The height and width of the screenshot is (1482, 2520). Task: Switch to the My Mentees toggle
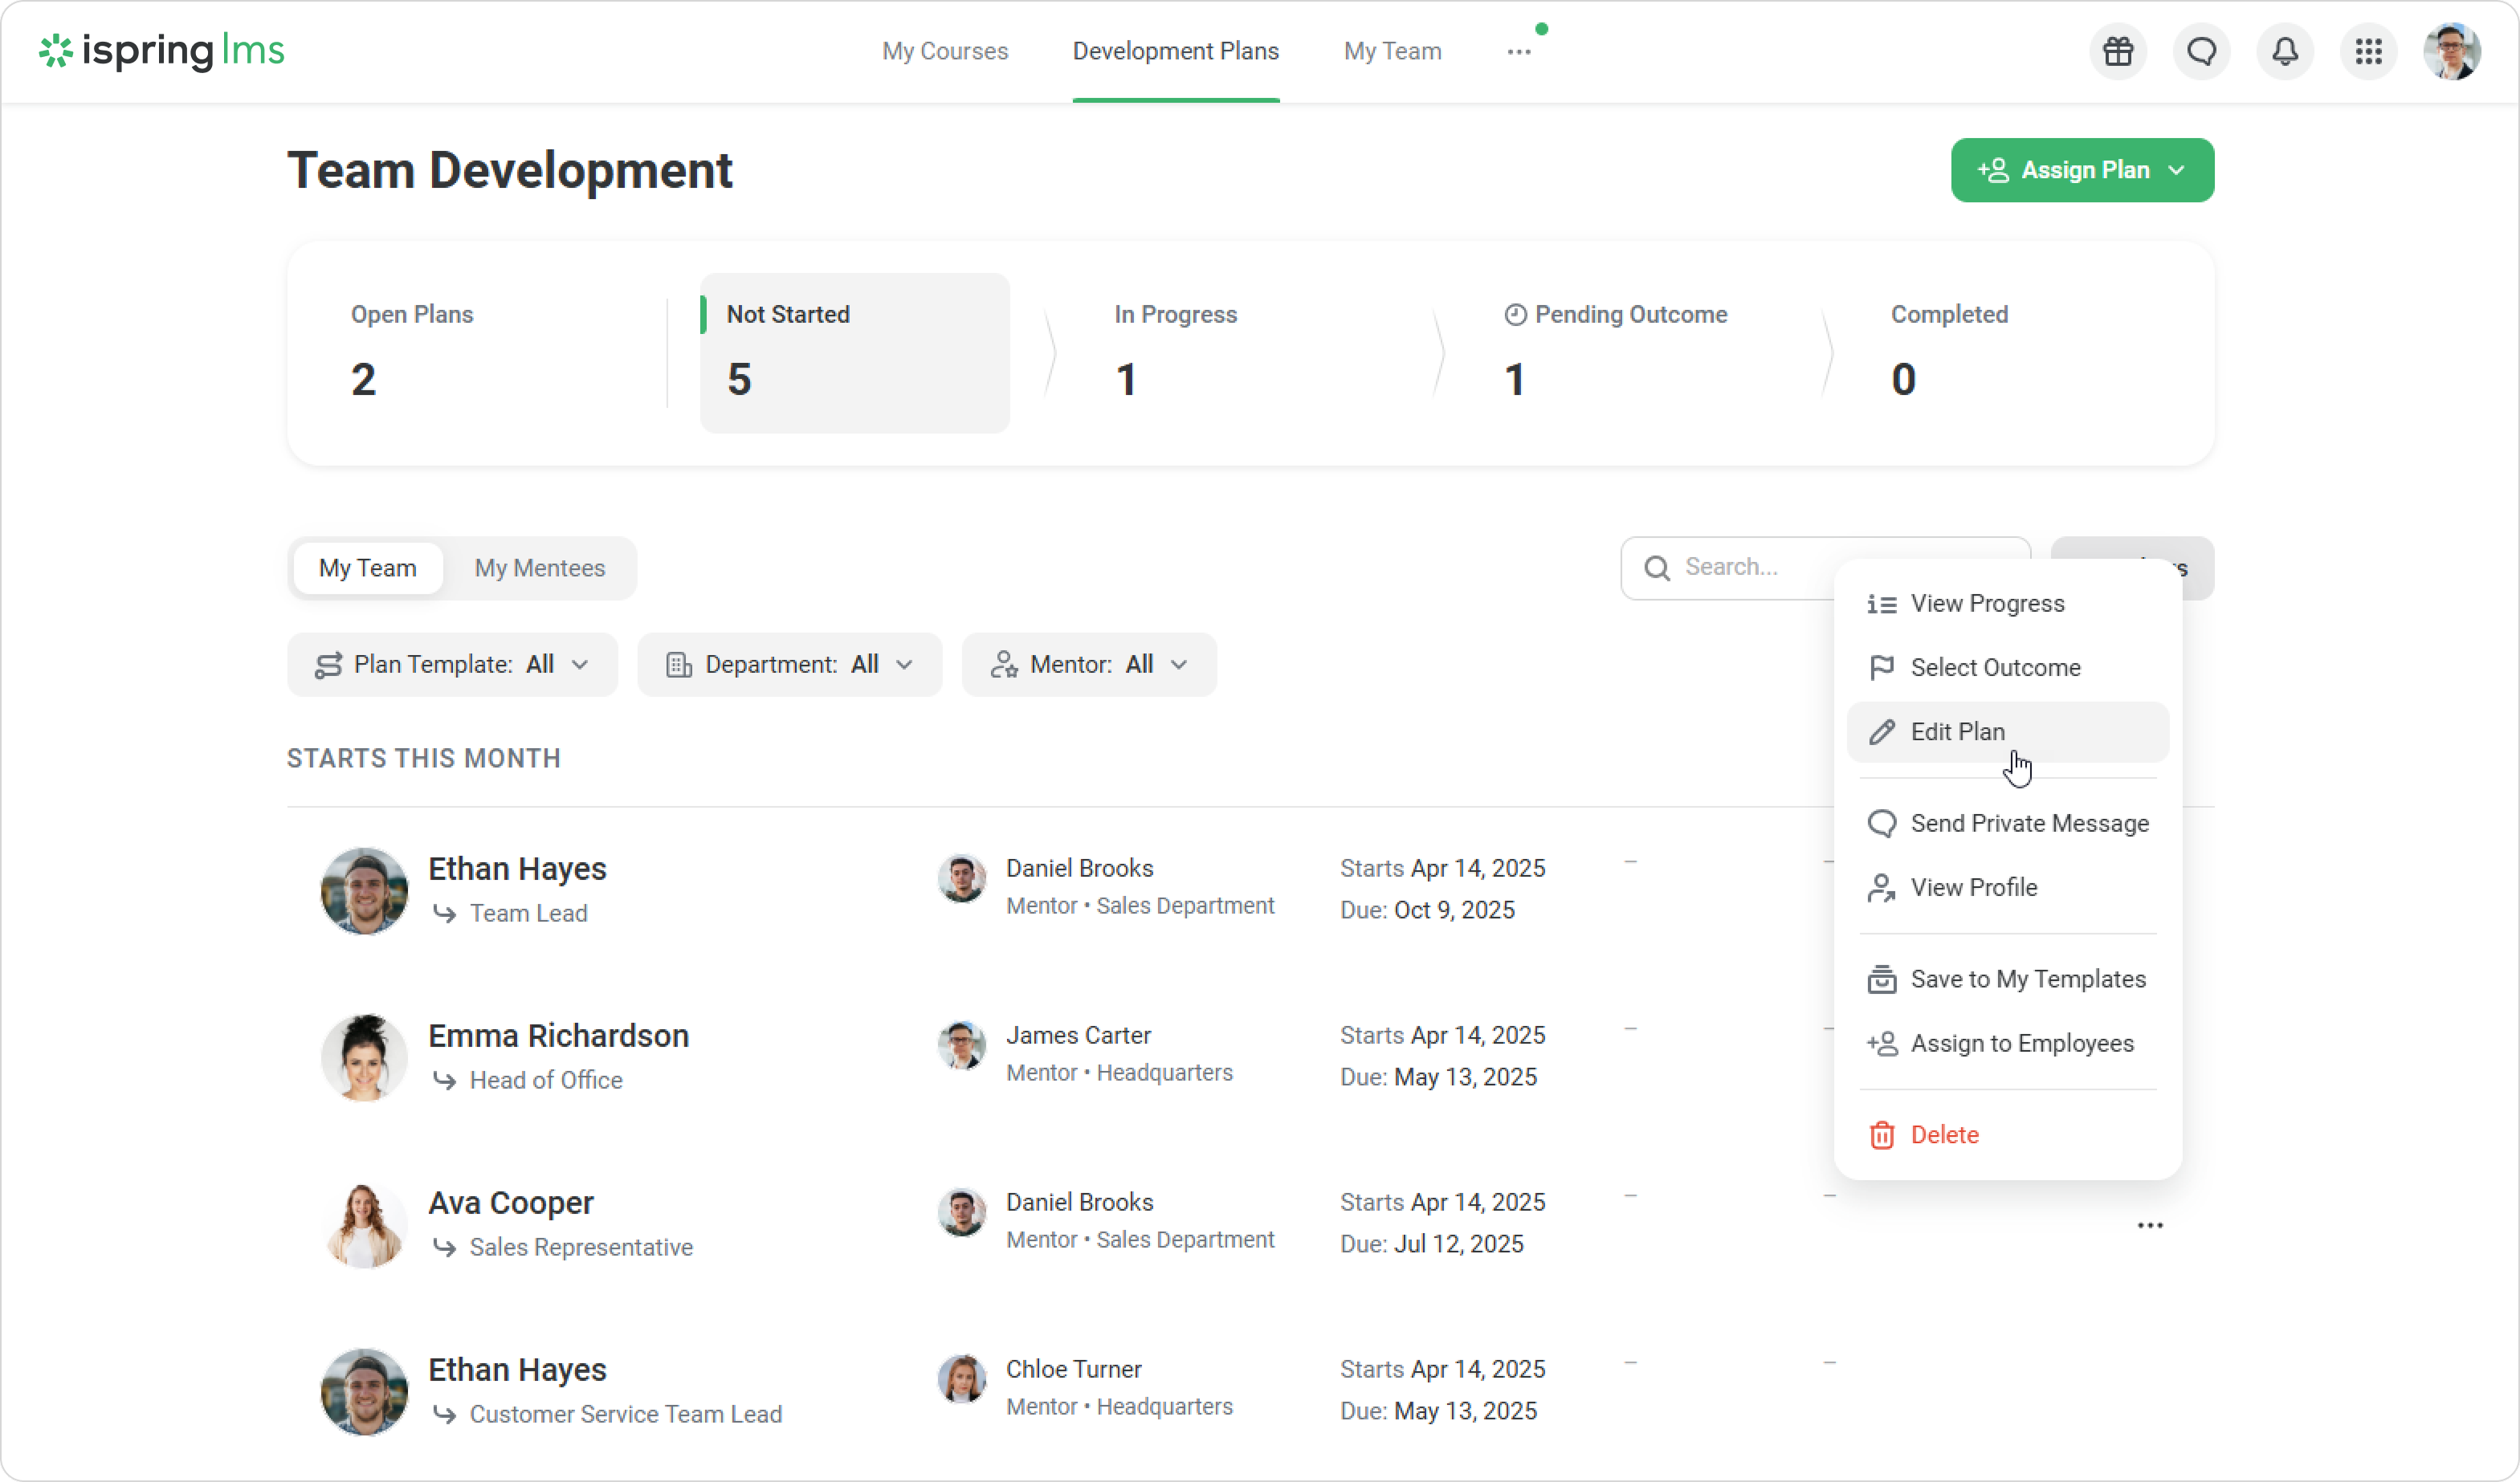tap(539, 568)
